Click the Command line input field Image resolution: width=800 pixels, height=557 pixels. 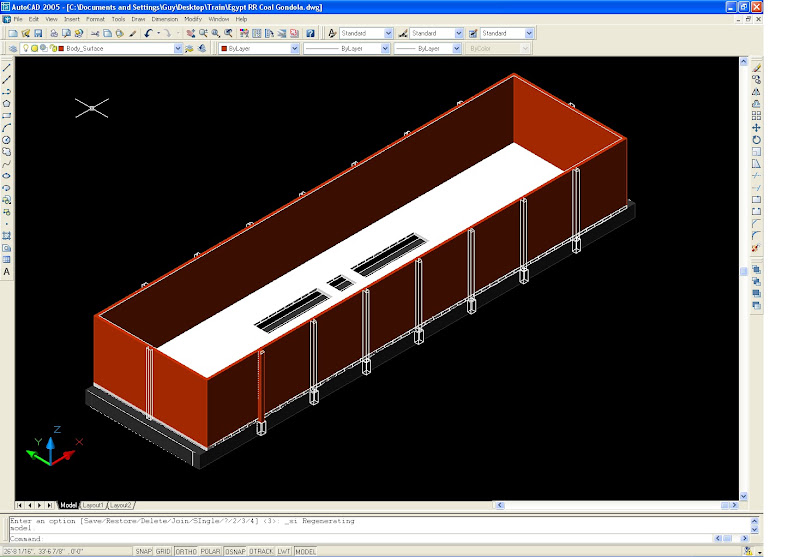pos(360,539)
